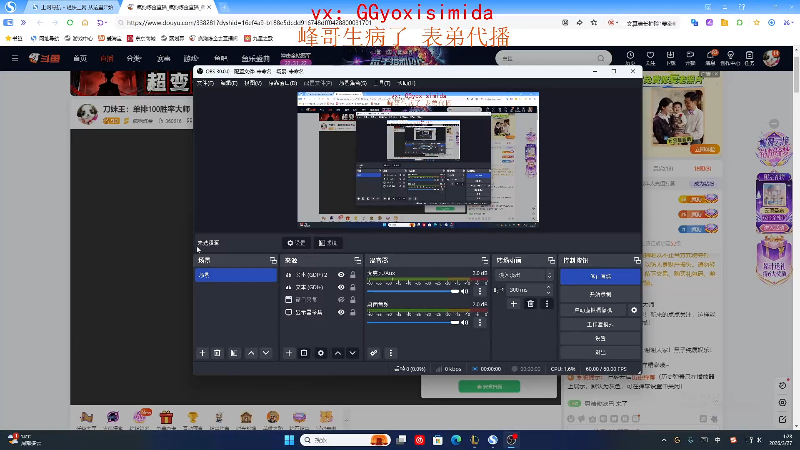Click Start Recording button in Controls
This screenshot has height=450, width=800.
(600, 294)
